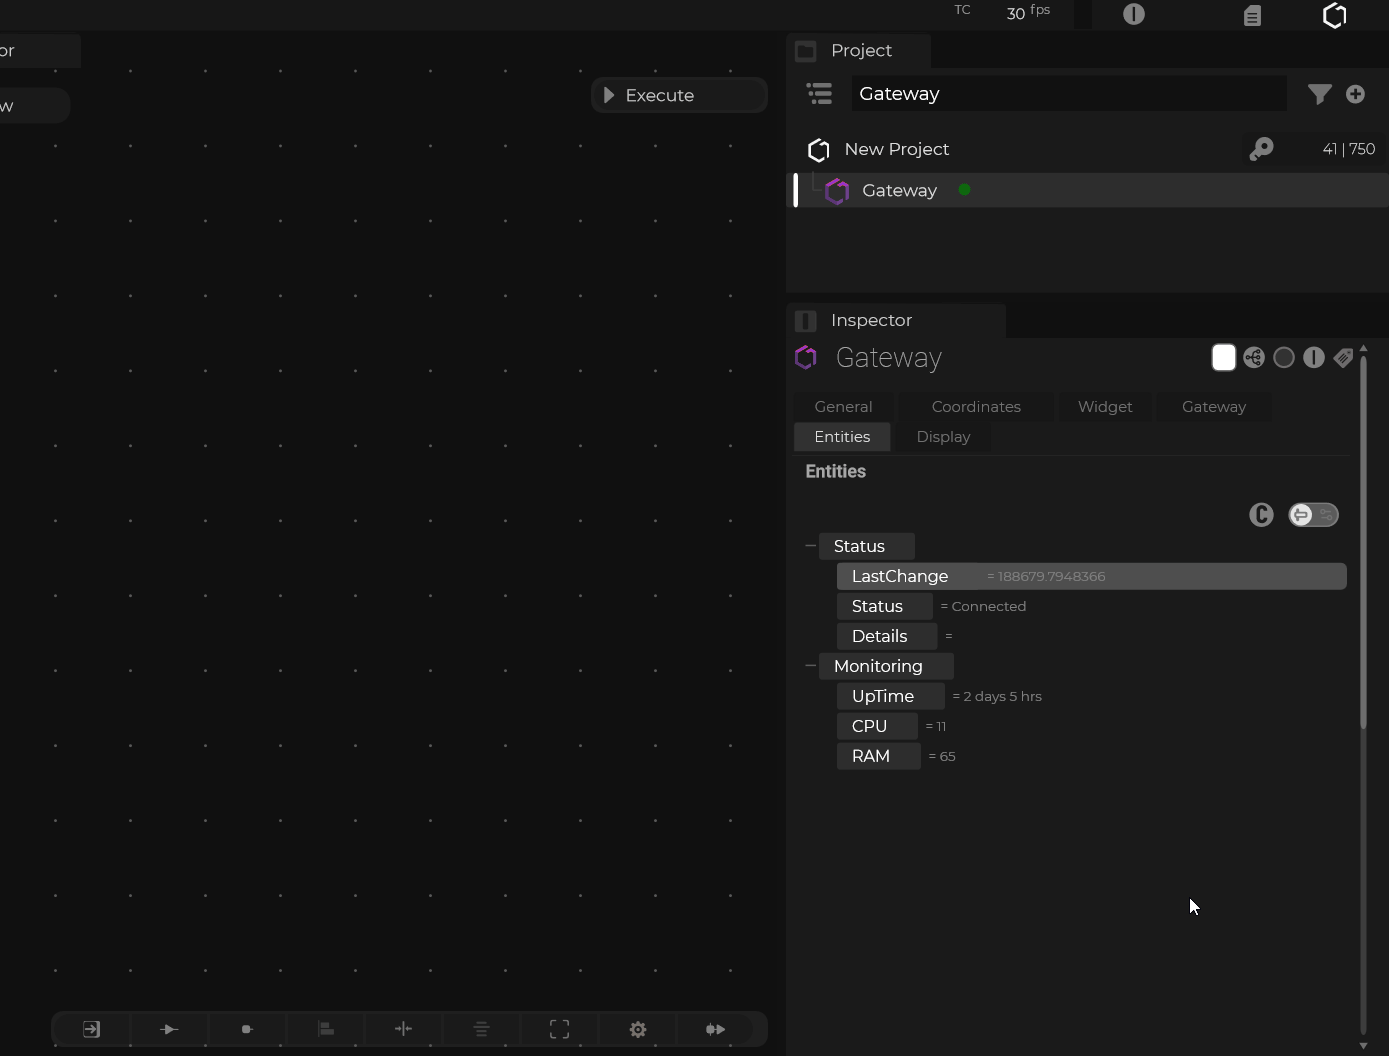This screenshot has height=1056, width=1389.
Task: Collapse the Status entity group
Action: (x=810, y=546)
